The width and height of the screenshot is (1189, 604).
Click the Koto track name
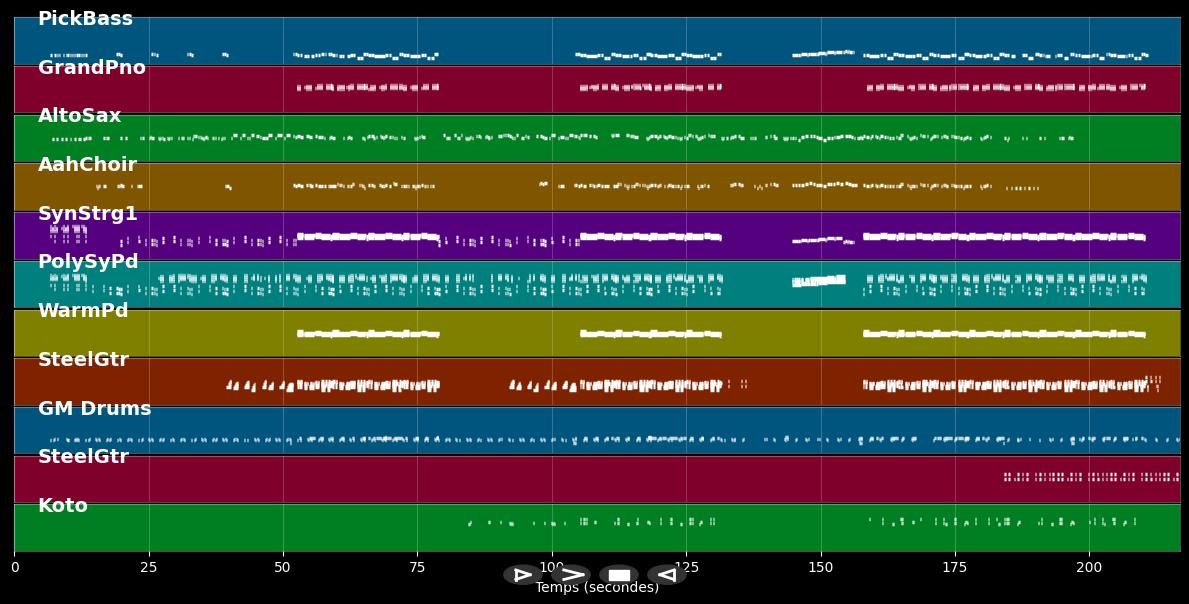(x=63, y=506)
